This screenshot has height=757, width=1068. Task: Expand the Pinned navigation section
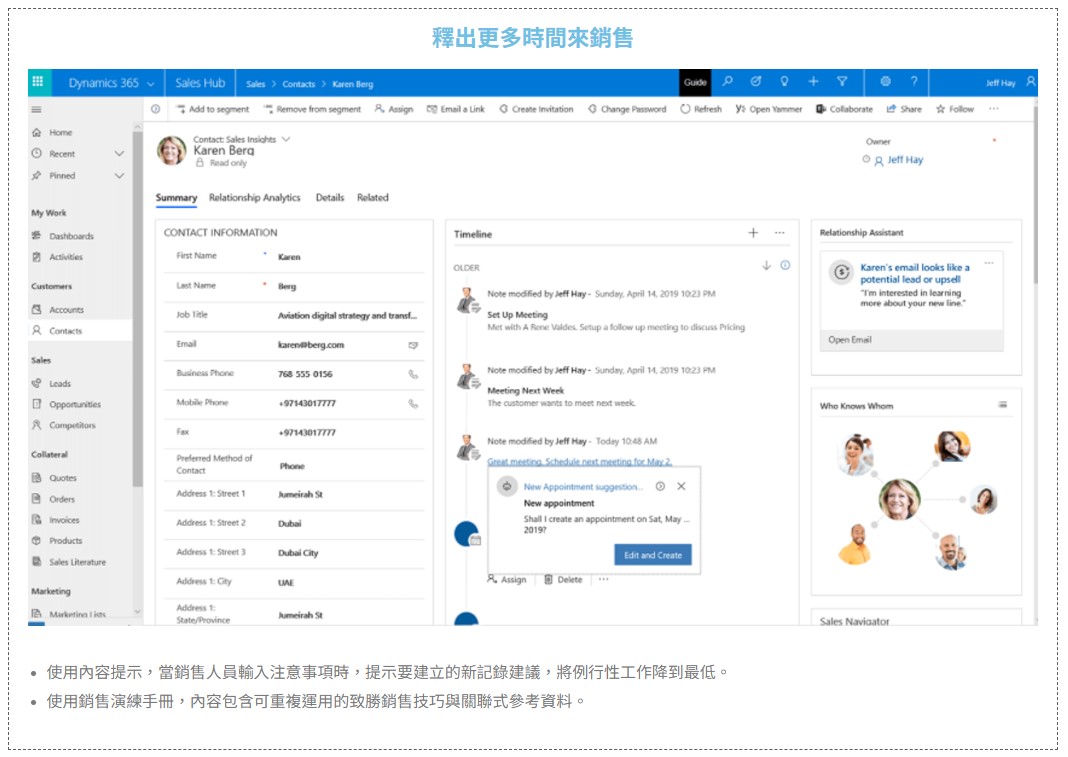click(x=119, y=176)
